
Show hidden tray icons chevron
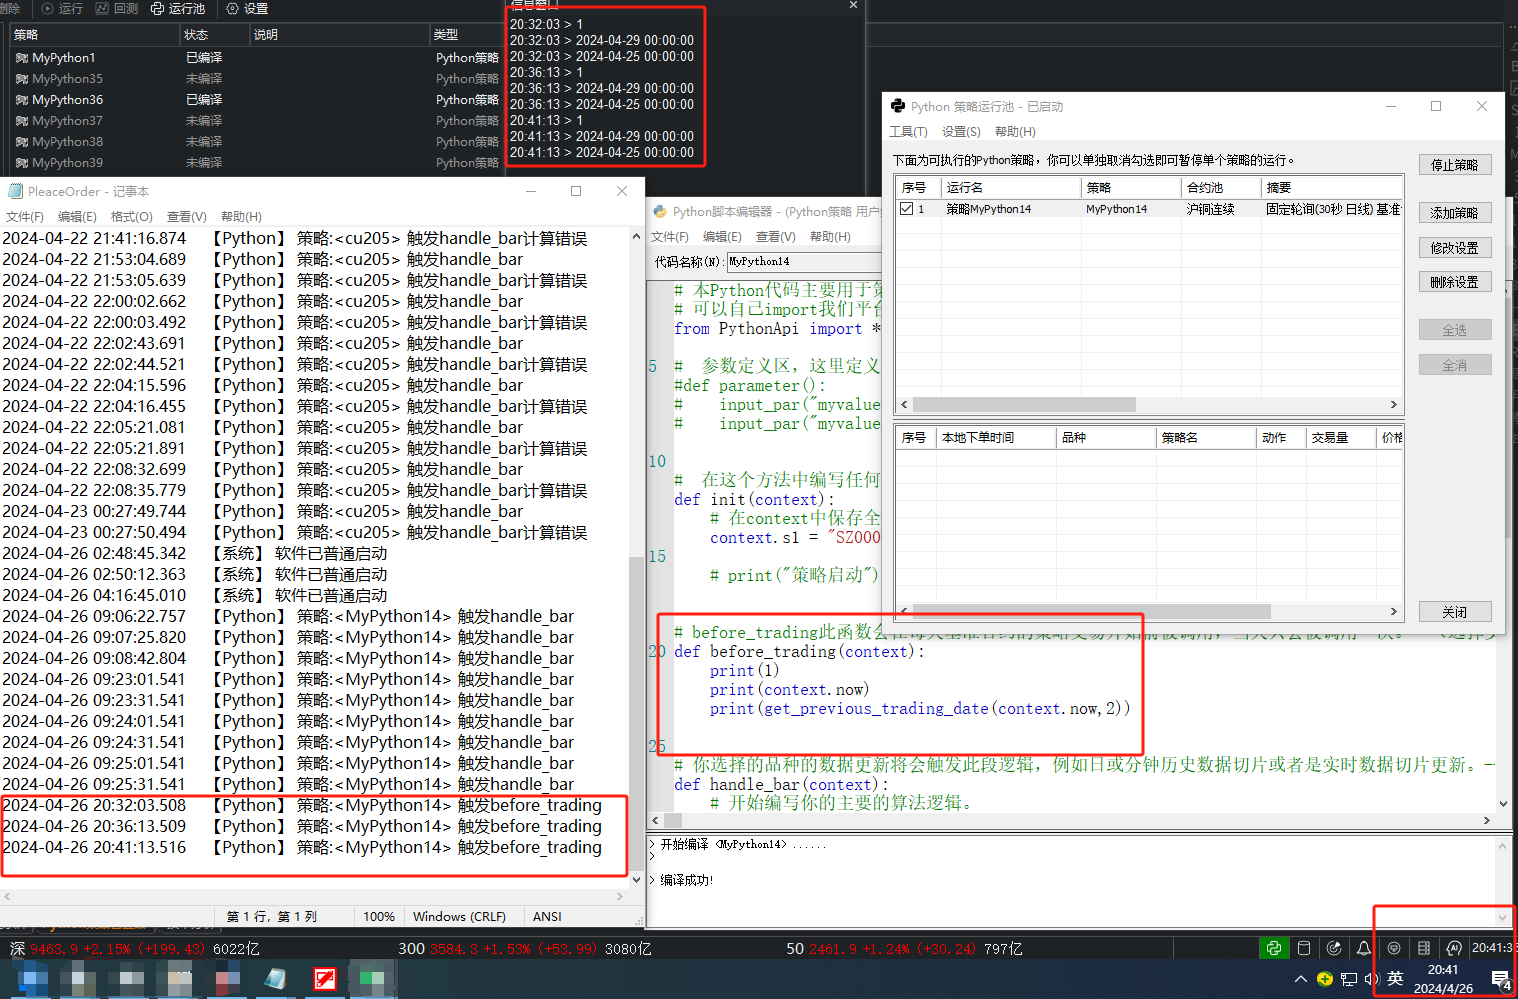coord(1301,979)
